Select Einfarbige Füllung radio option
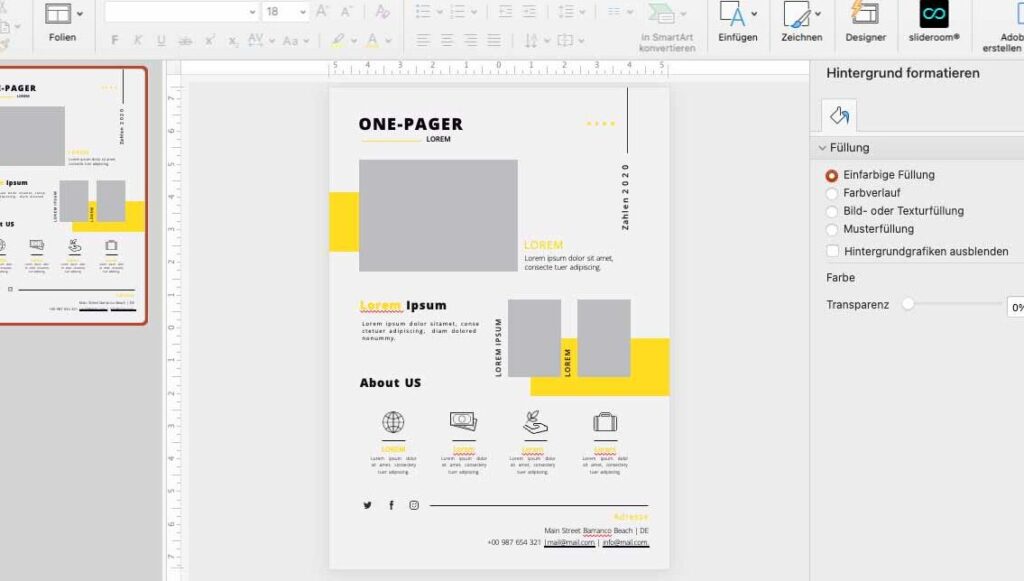The height and width of the screenshot is (581, 1024). click(x=832, y=175)
